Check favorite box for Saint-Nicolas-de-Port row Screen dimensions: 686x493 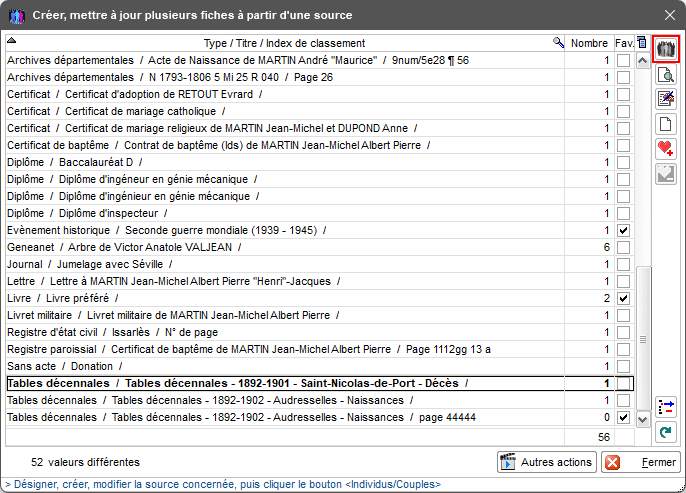click(x=623, y=384)
